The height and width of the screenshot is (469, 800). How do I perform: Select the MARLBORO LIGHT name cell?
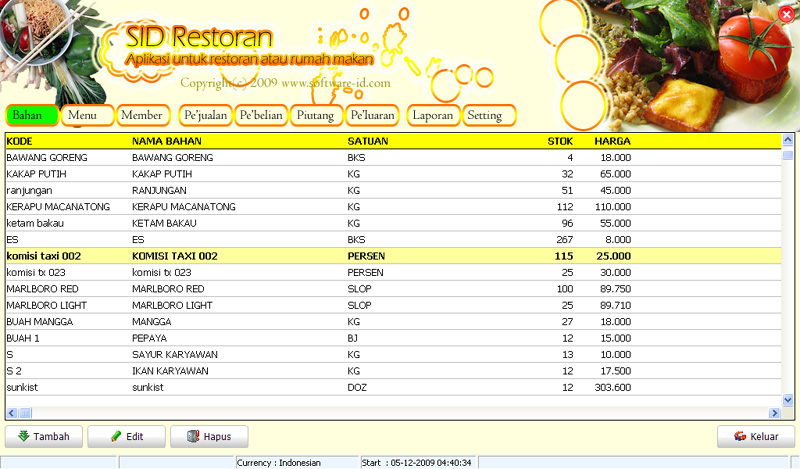tap(172, 305)
